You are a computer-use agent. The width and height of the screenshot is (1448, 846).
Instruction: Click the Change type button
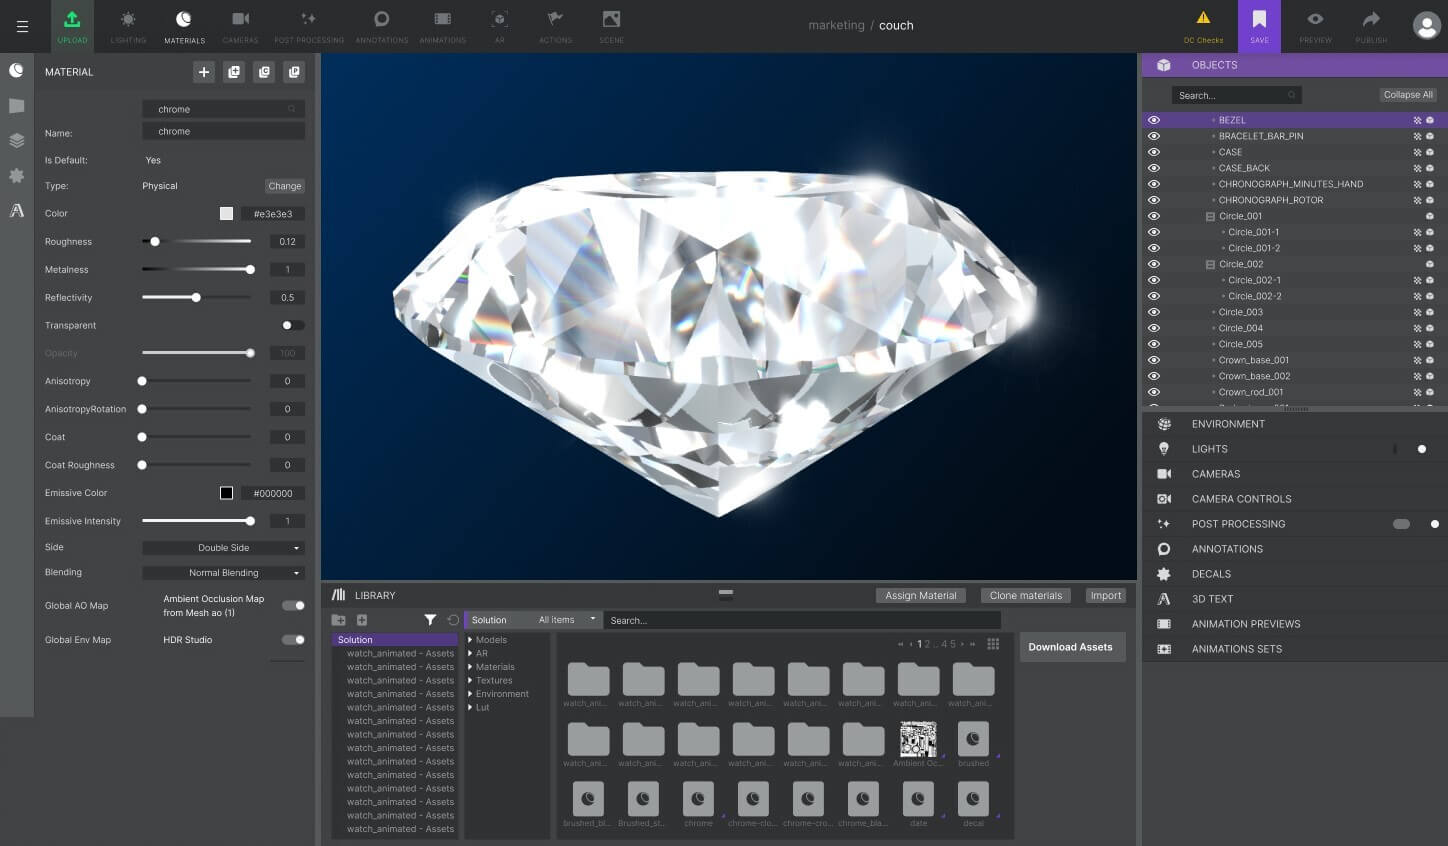click(x=285, y=186)
